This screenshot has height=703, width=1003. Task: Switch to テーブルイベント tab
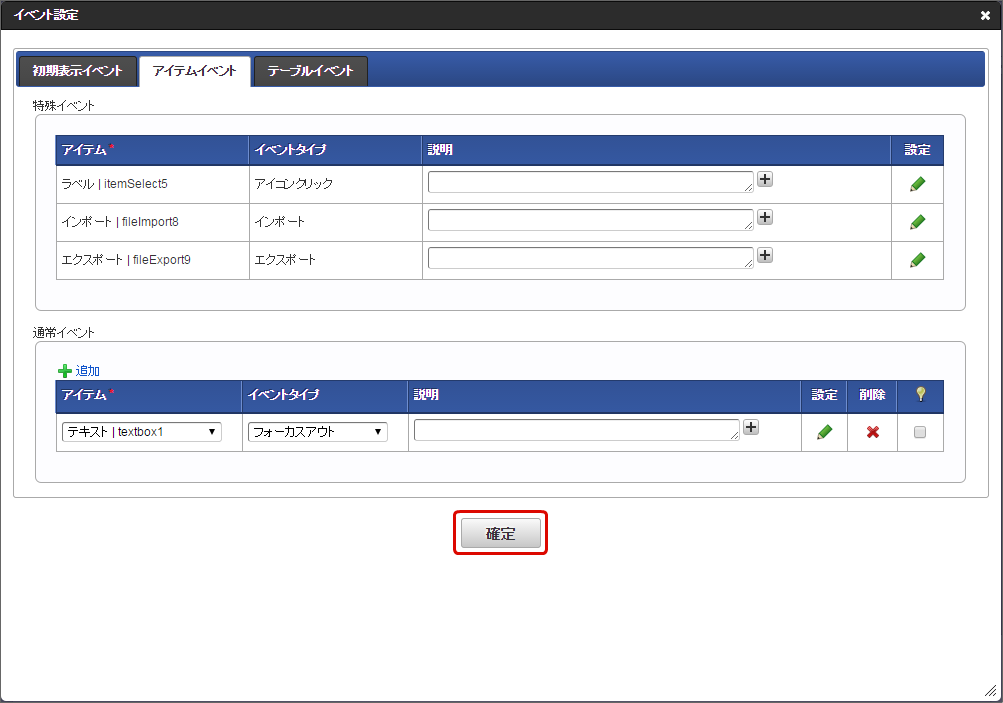pos(310,71)
